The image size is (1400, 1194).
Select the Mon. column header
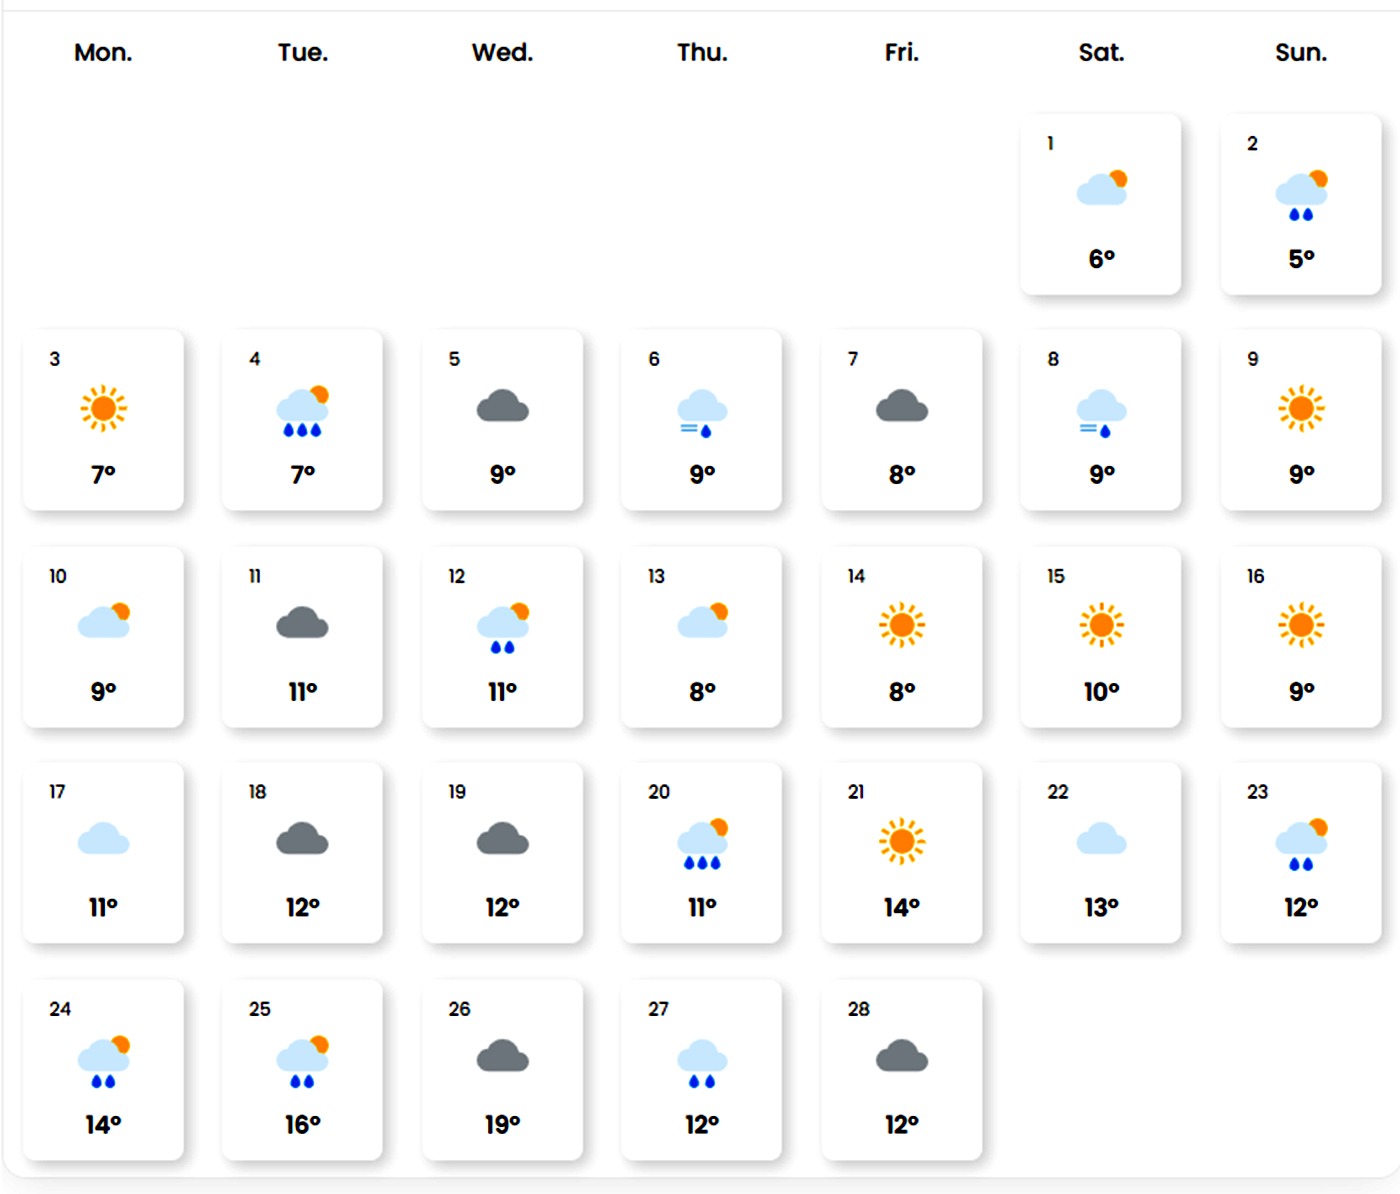click(x=103, y=52)
